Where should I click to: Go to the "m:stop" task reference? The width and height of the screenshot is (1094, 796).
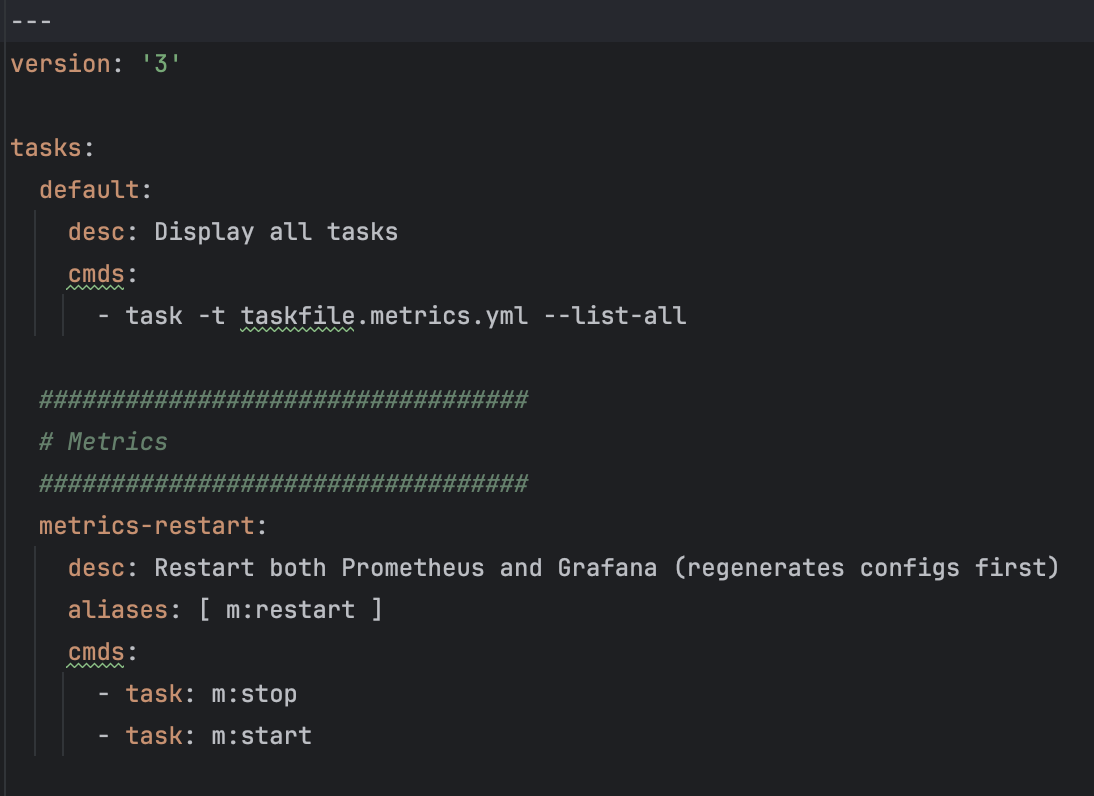click(254, 694)
